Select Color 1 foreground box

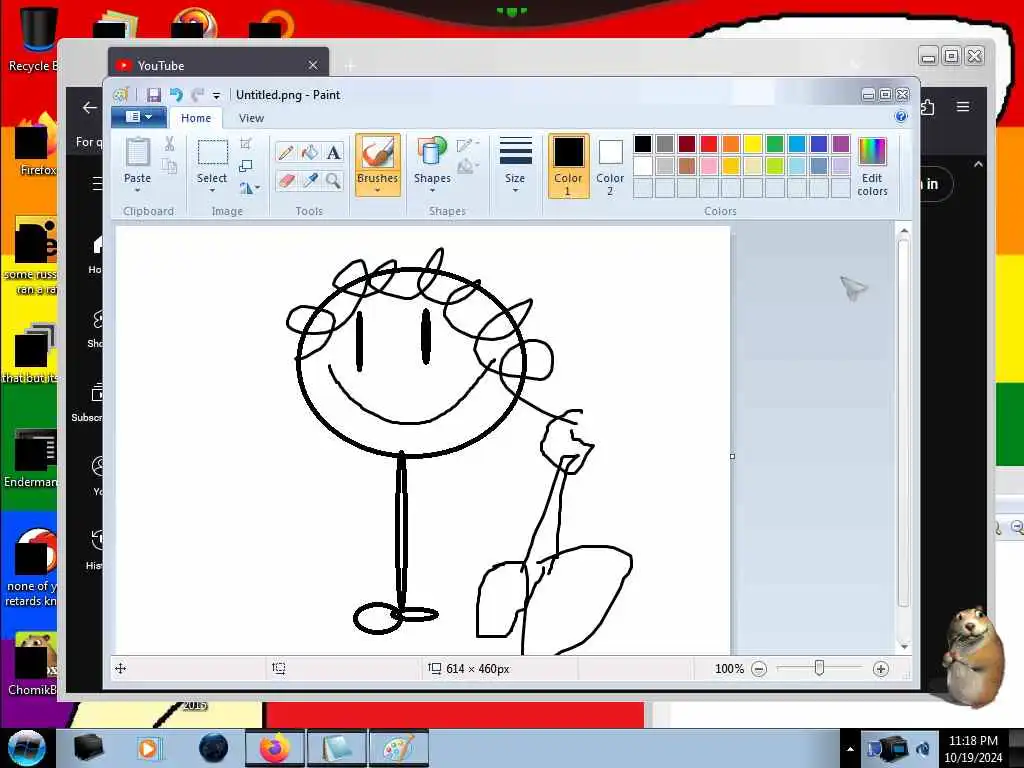coord(568,166)
